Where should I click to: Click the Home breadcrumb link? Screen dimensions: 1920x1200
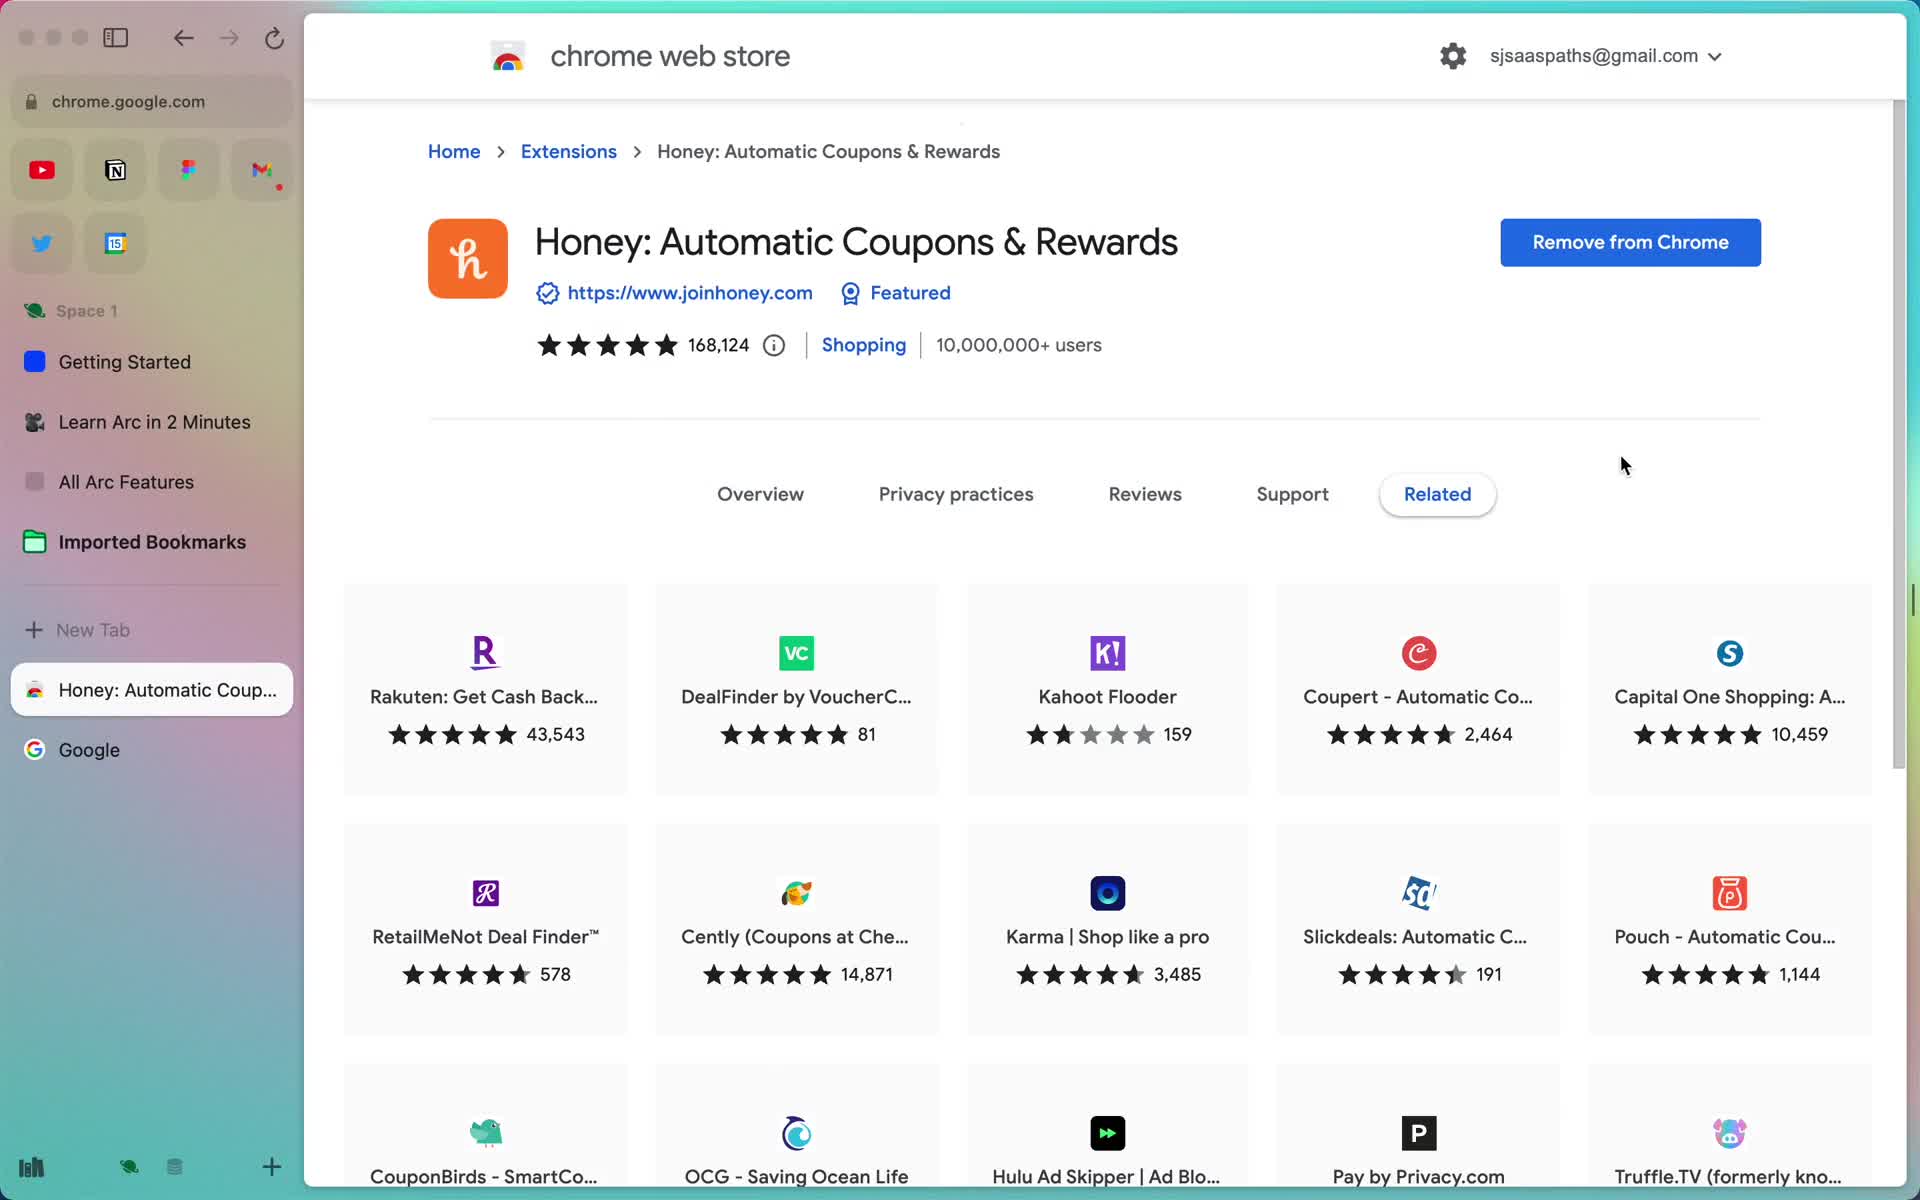pyautogui.click(x=453, y=151)
